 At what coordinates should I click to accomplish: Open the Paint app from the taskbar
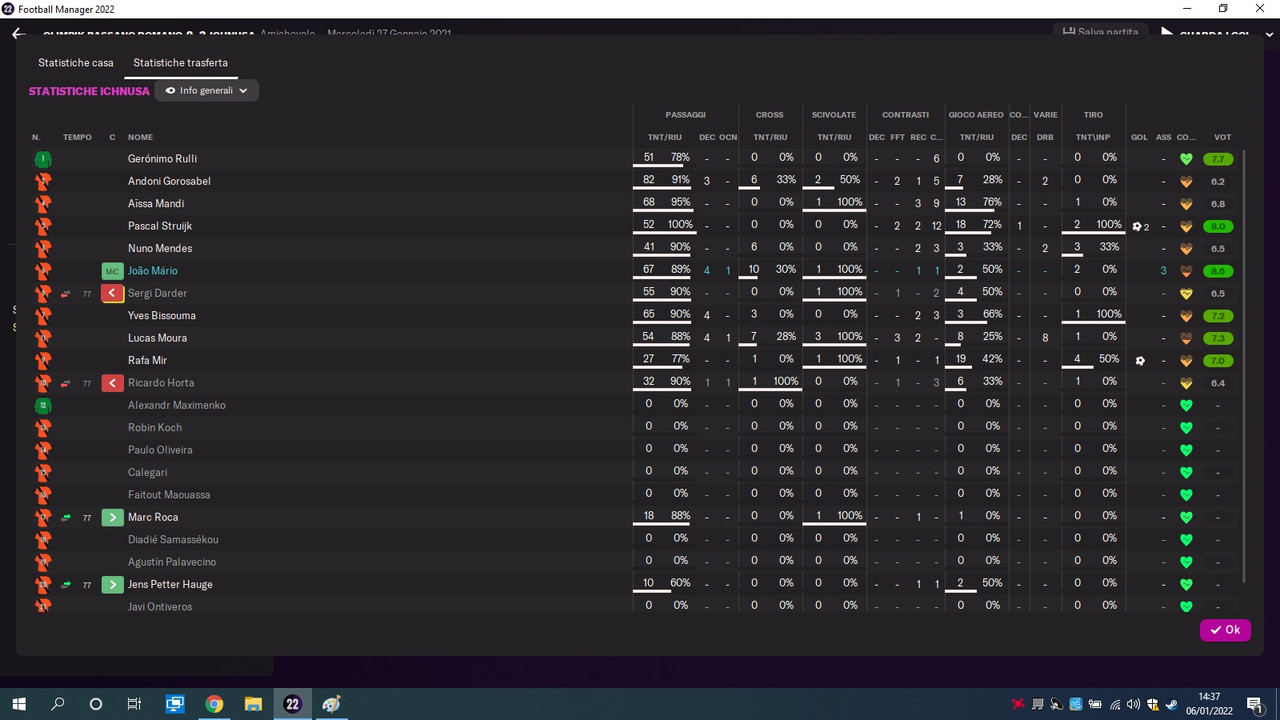click(331, 704)
